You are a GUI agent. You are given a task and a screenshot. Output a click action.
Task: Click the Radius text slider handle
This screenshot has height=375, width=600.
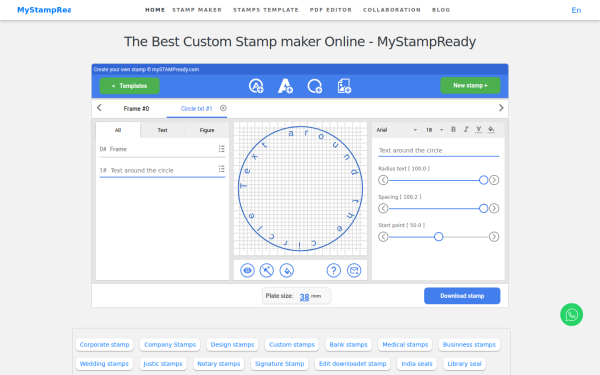click(484, 180)
